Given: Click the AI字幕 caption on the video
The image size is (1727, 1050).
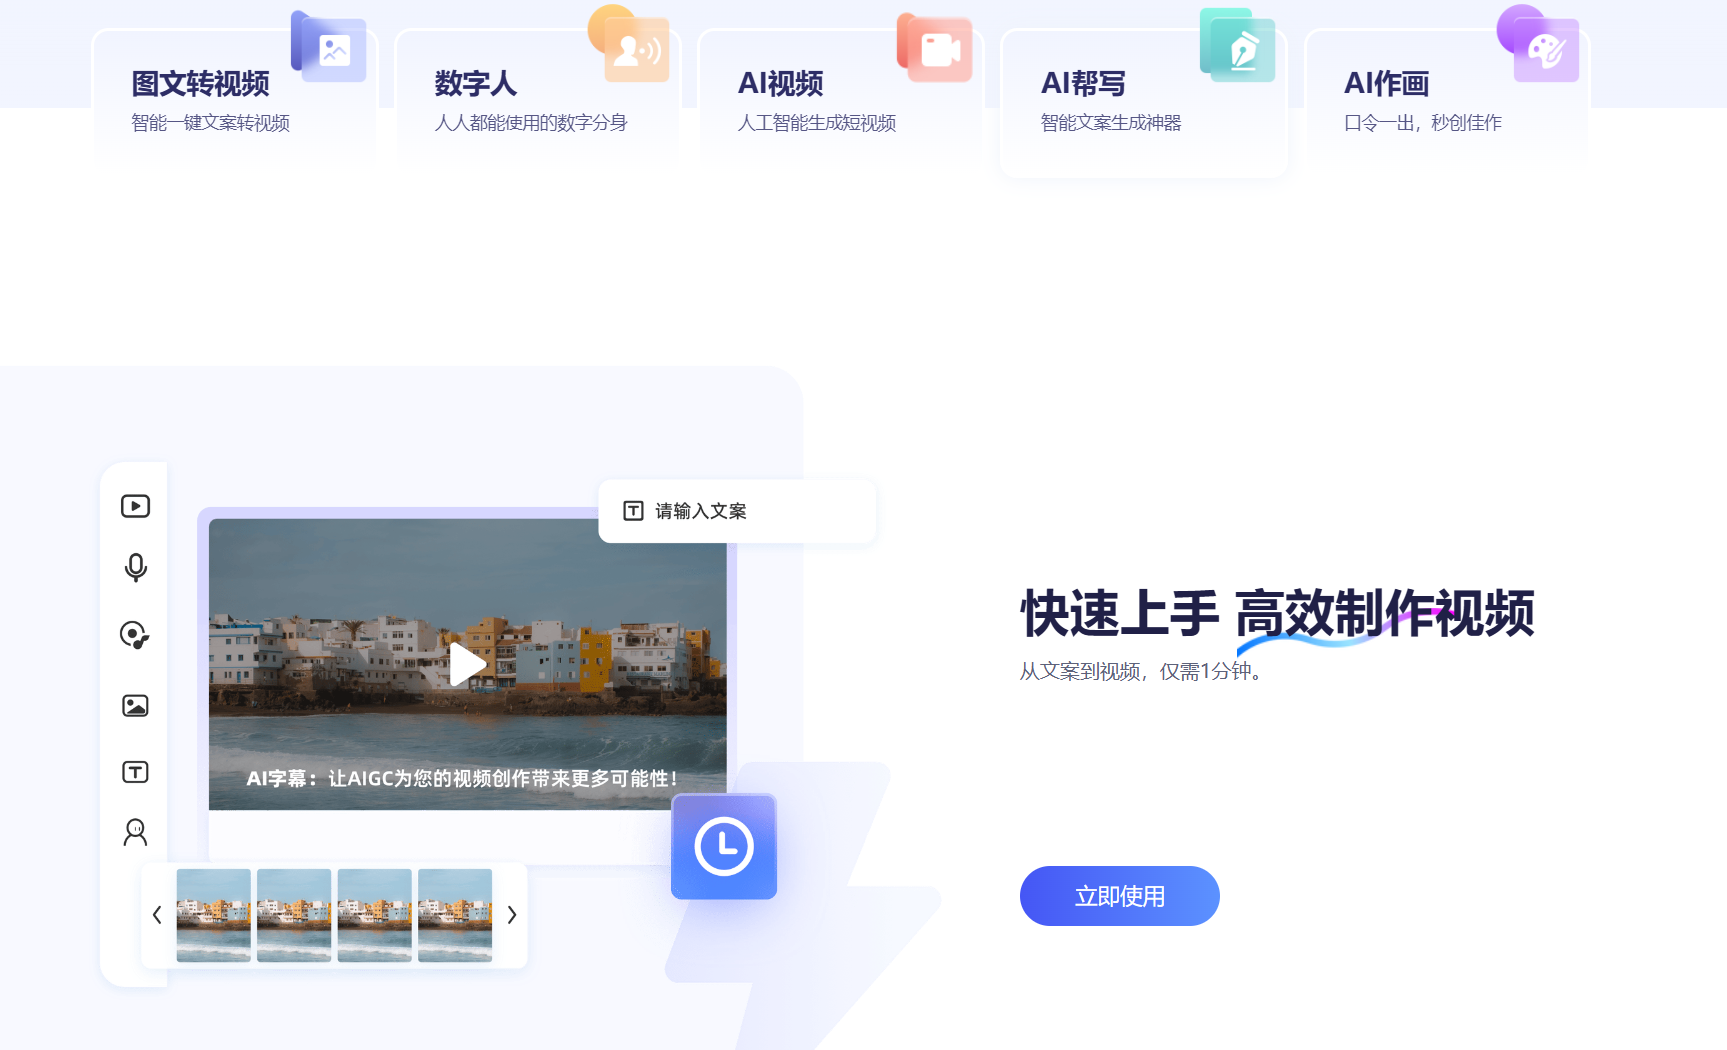Looking at the screenshot, I should pyautogui.click(x=462, y=778).
